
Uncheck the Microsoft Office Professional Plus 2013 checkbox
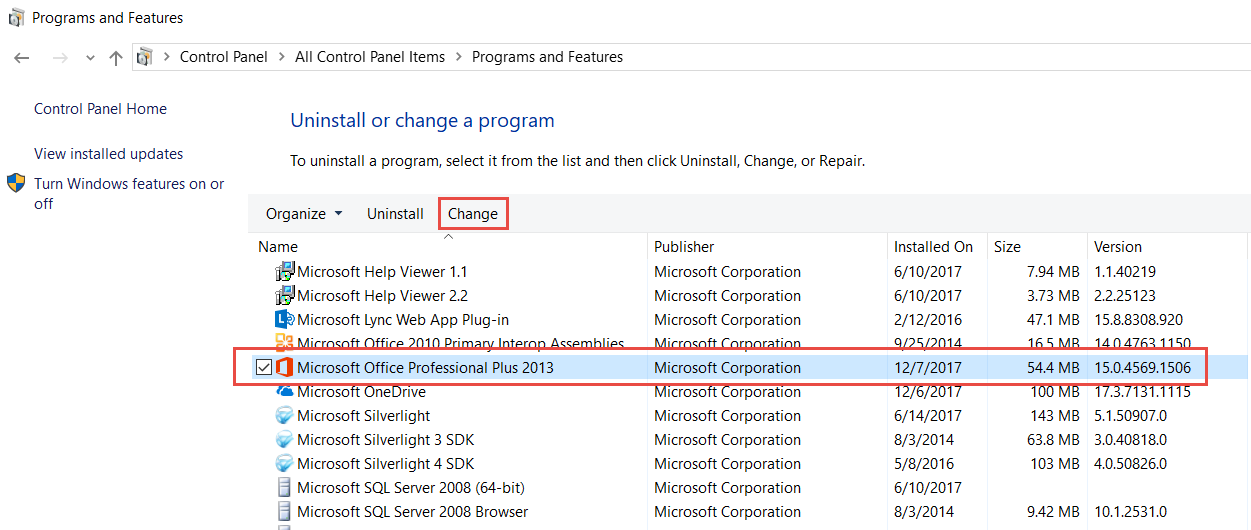click(263, 368)
